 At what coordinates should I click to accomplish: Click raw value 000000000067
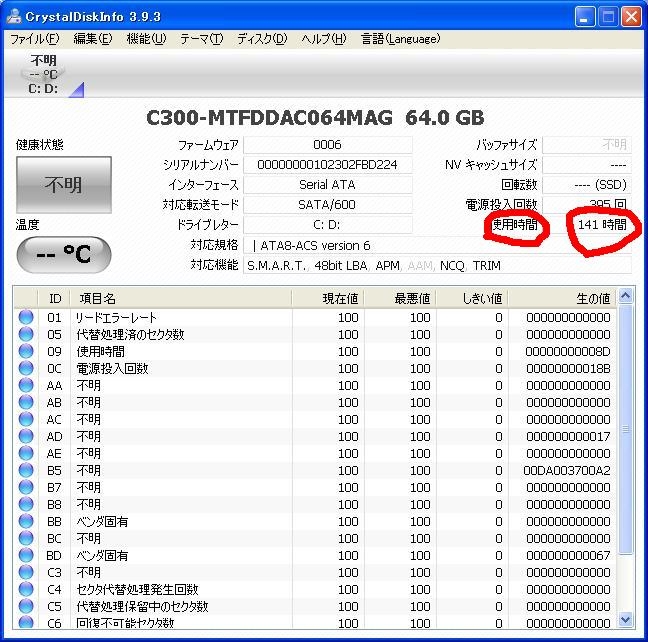tap(568, 556)
